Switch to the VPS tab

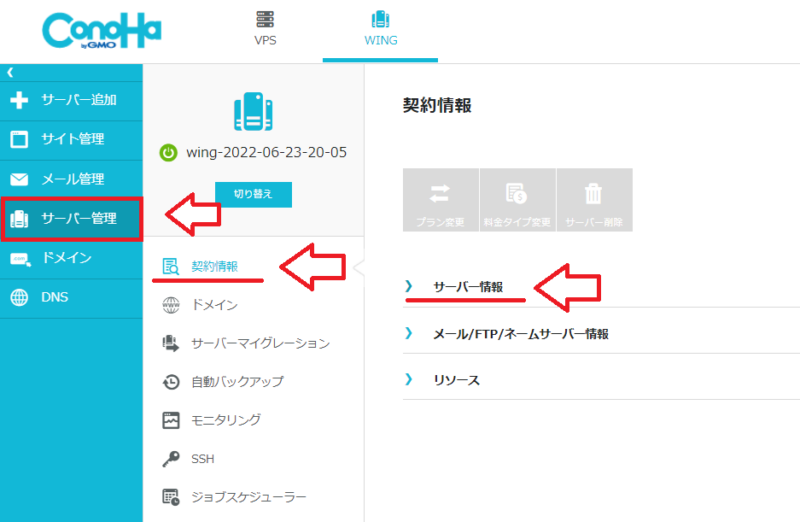point(265,29)
